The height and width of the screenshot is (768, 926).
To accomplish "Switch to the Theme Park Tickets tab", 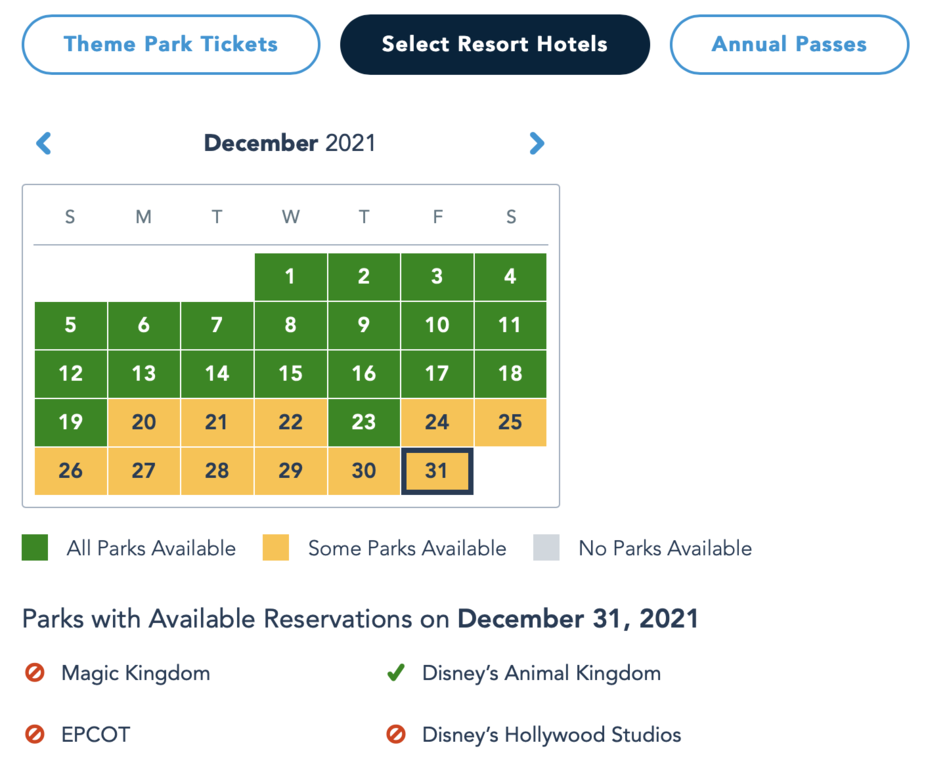I will click(x=171, y=44).
